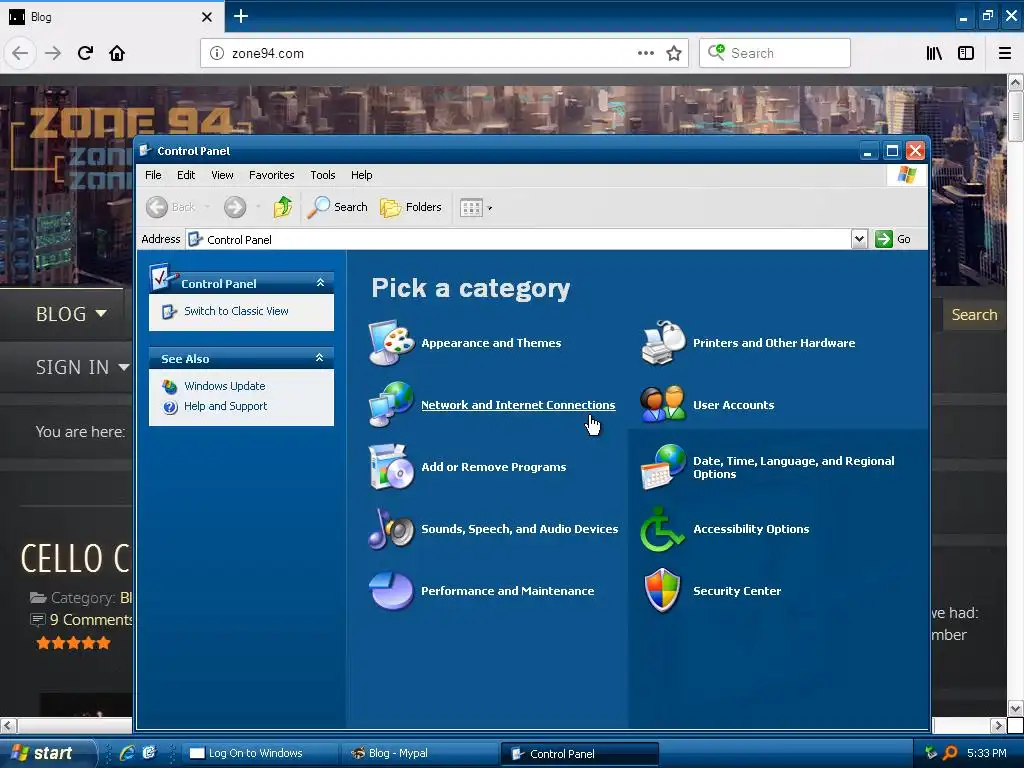The image size is (1024, 768).
Task: Open Accessibility Options wheelchair icon
Action: coord(663,529)
